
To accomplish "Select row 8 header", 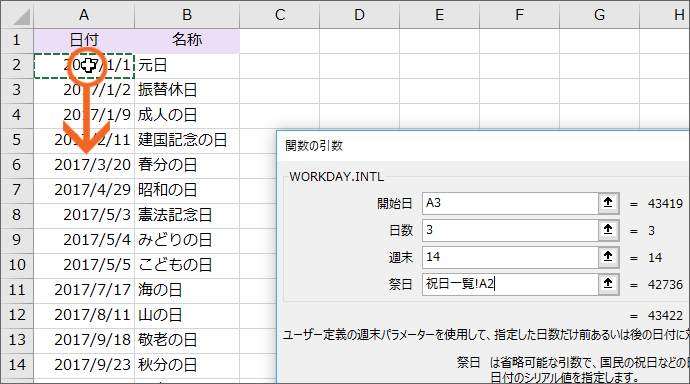I will coord(17,215).
